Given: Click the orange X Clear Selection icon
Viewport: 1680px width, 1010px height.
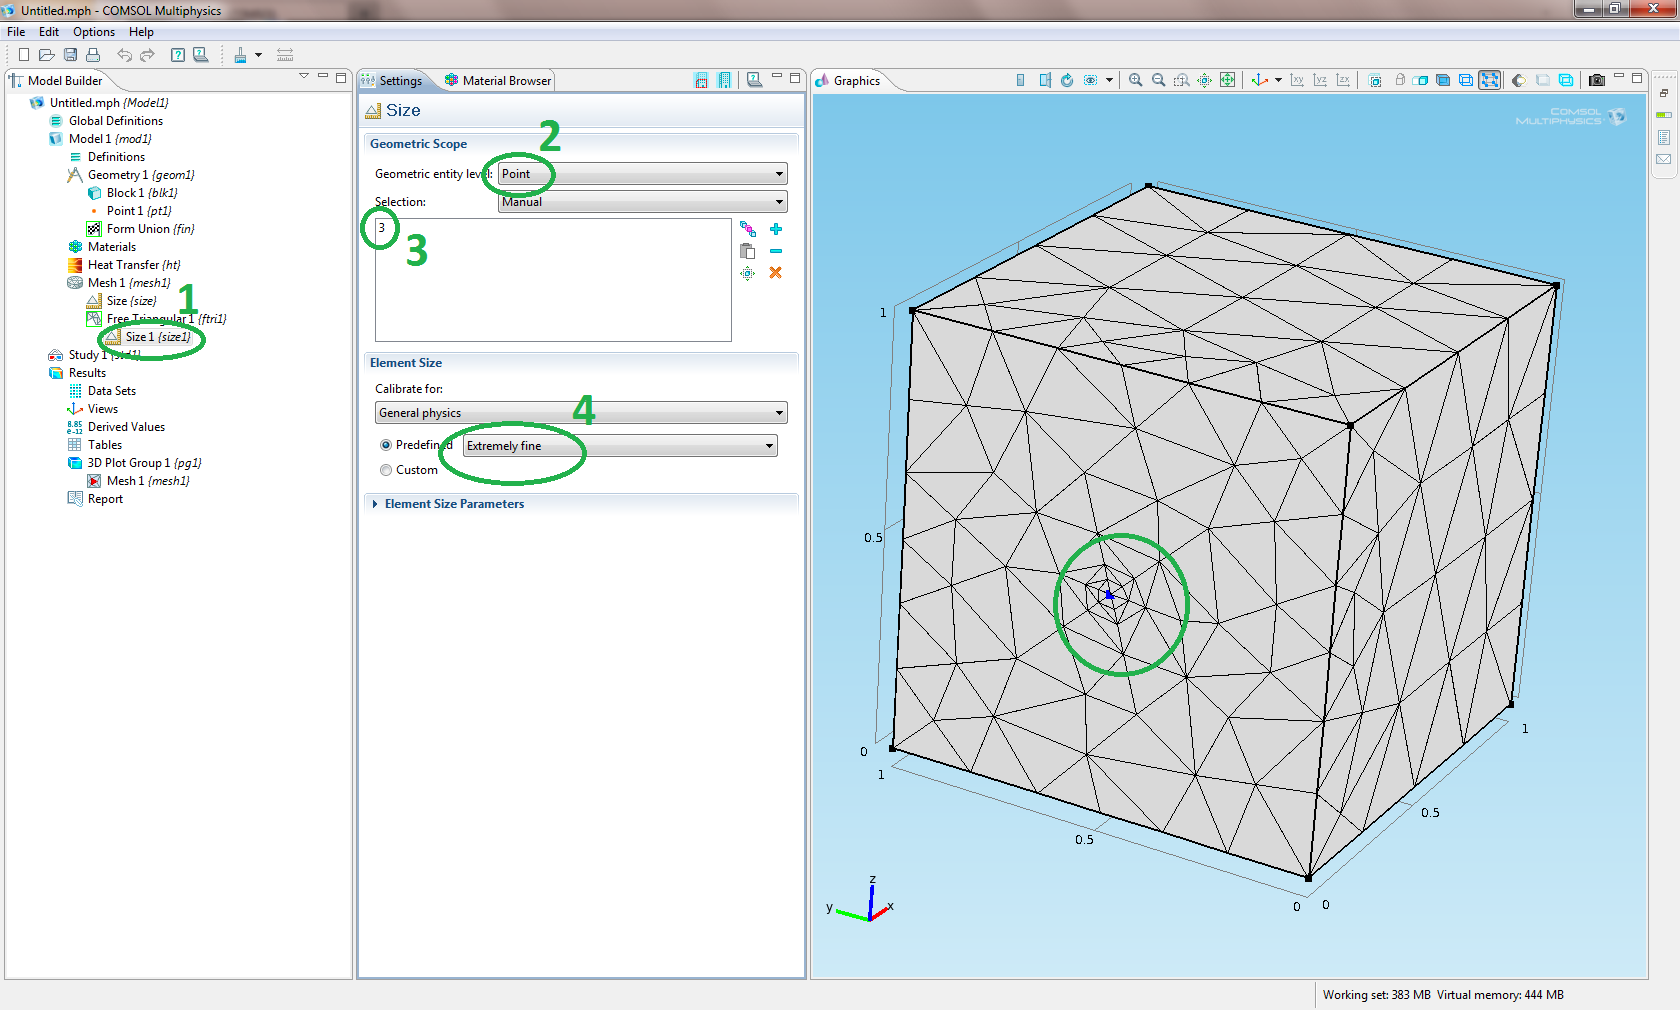Looking at the screenshot, I should pos(775,273).
